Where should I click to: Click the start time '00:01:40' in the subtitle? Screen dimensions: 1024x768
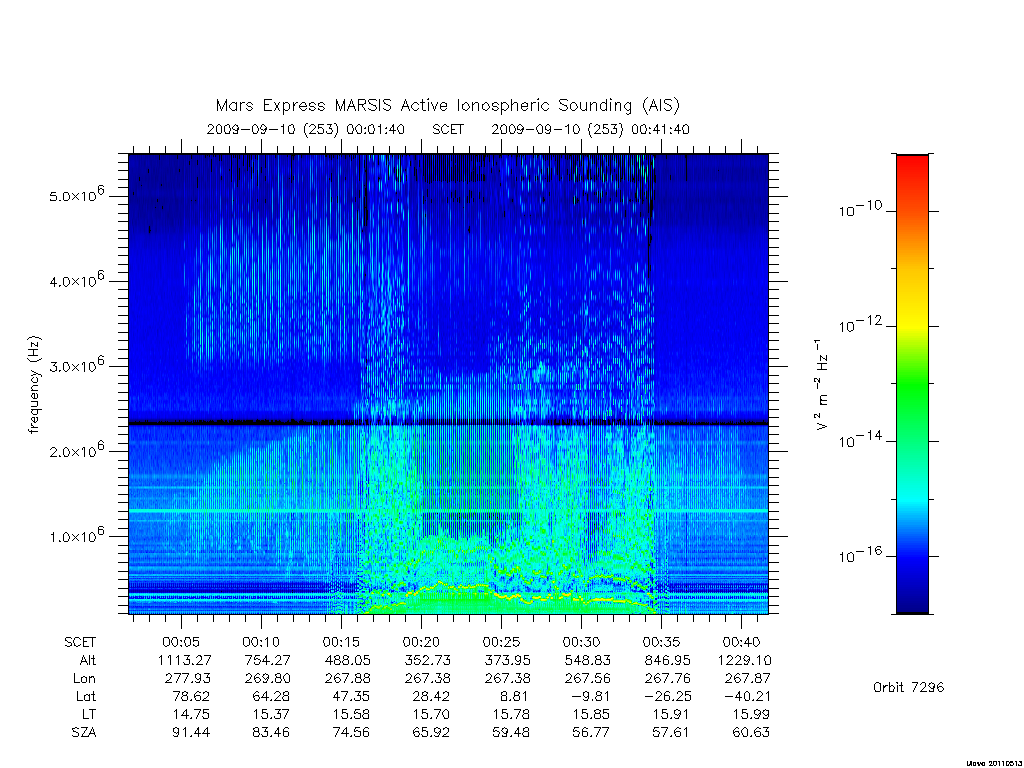(375, 129)
